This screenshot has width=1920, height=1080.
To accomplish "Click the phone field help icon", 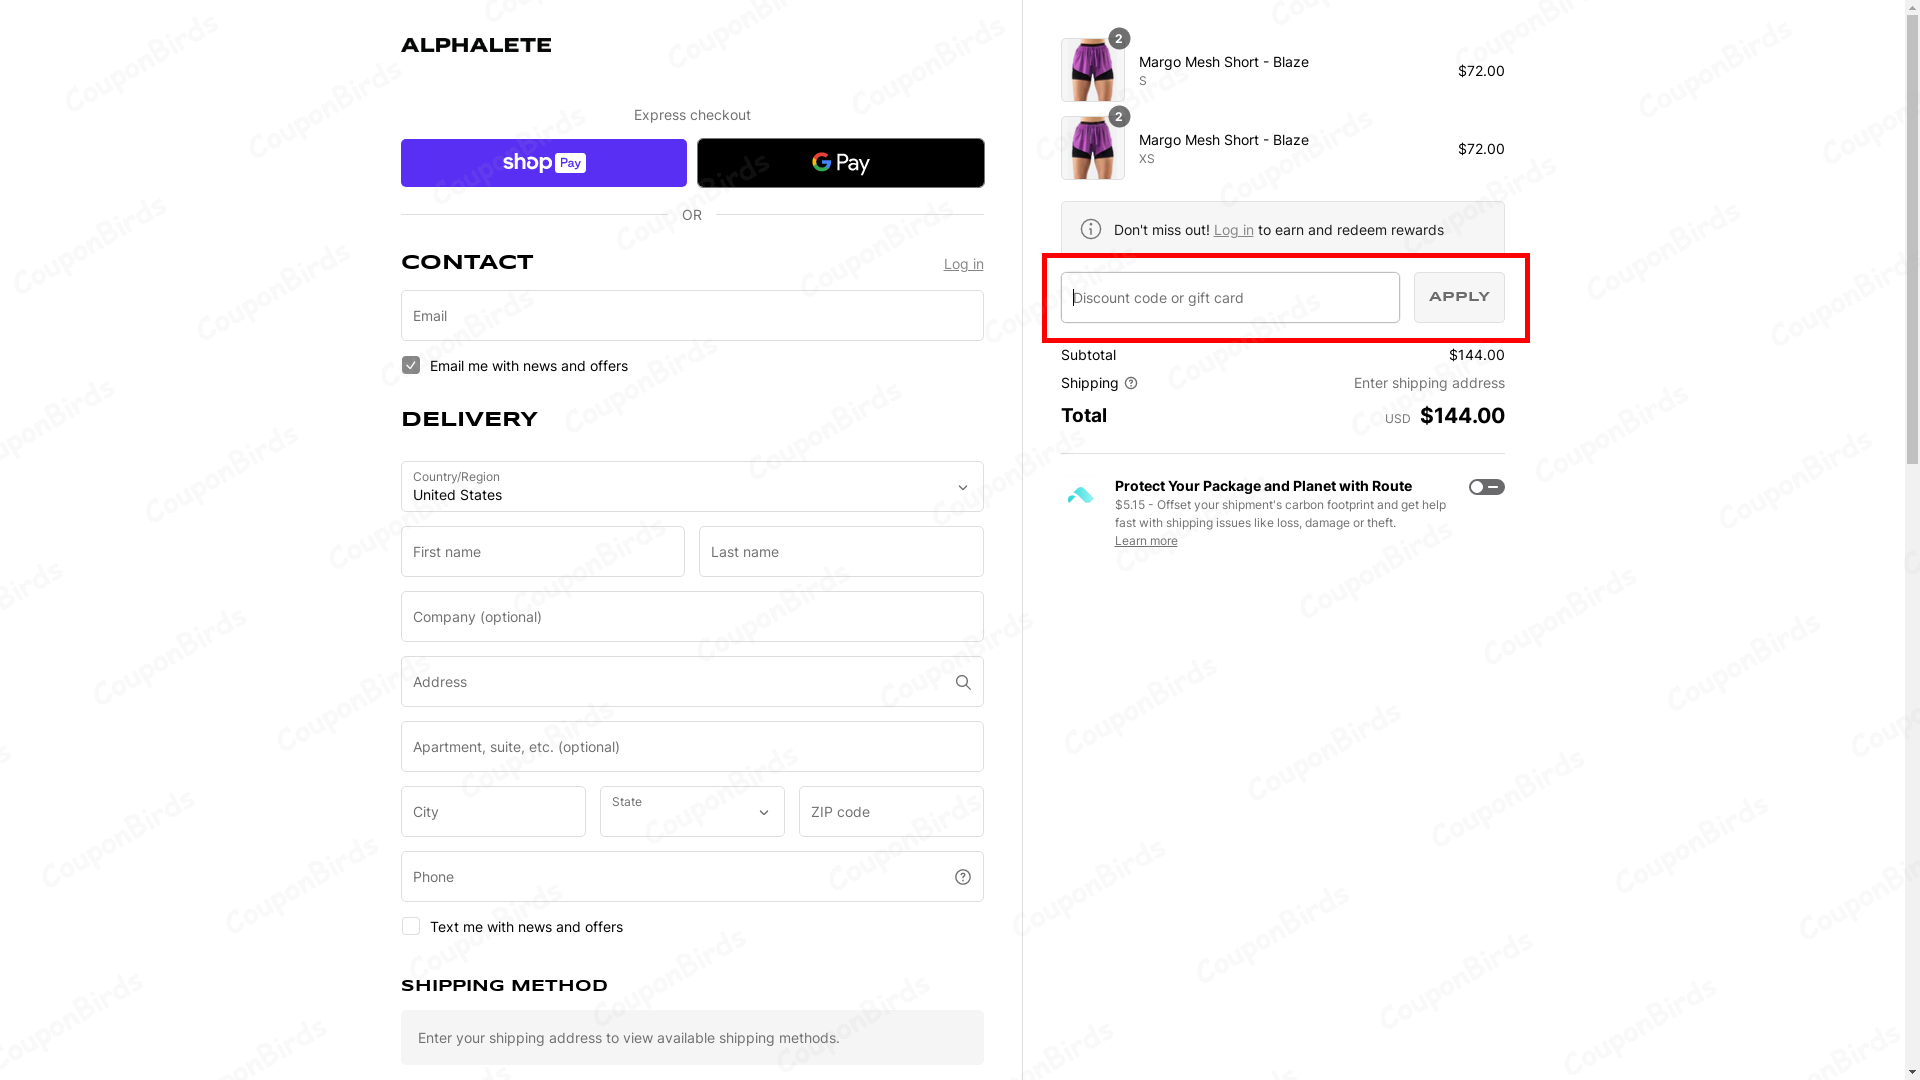I will click(963, 877).
